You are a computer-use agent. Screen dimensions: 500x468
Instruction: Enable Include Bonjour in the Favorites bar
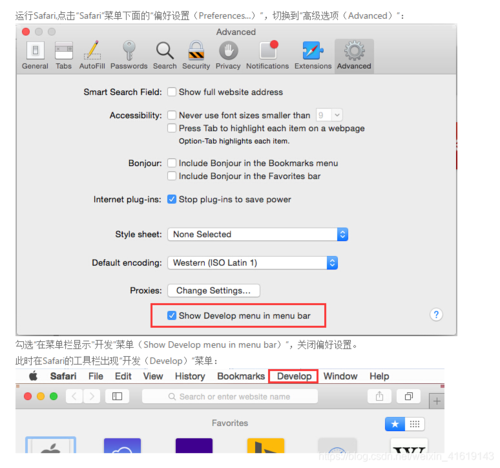(172, 176)
